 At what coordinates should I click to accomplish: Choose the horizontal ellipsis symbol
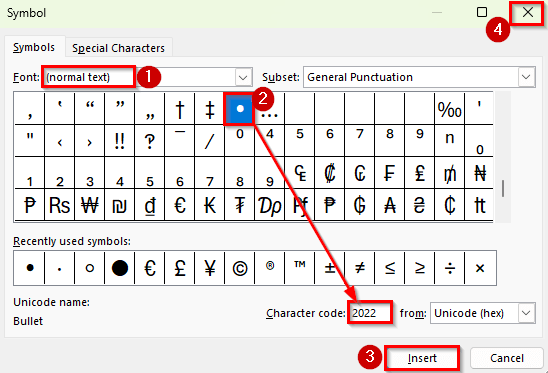pos(269,109)
